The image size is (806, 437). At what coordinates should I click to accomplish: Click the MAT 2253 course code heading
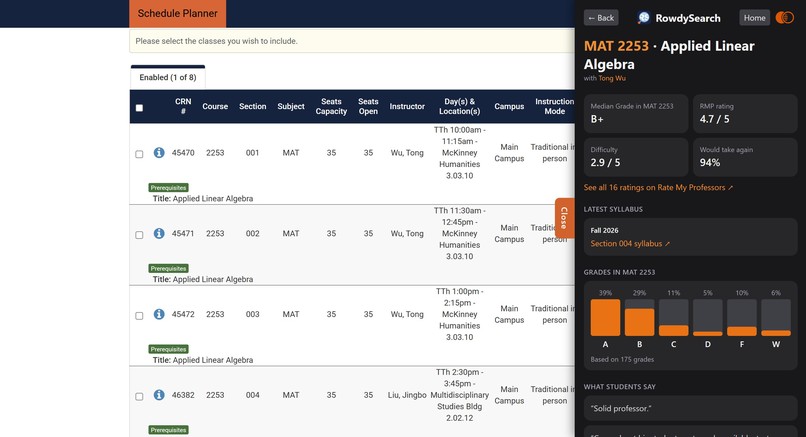click(x=616, y=46)
